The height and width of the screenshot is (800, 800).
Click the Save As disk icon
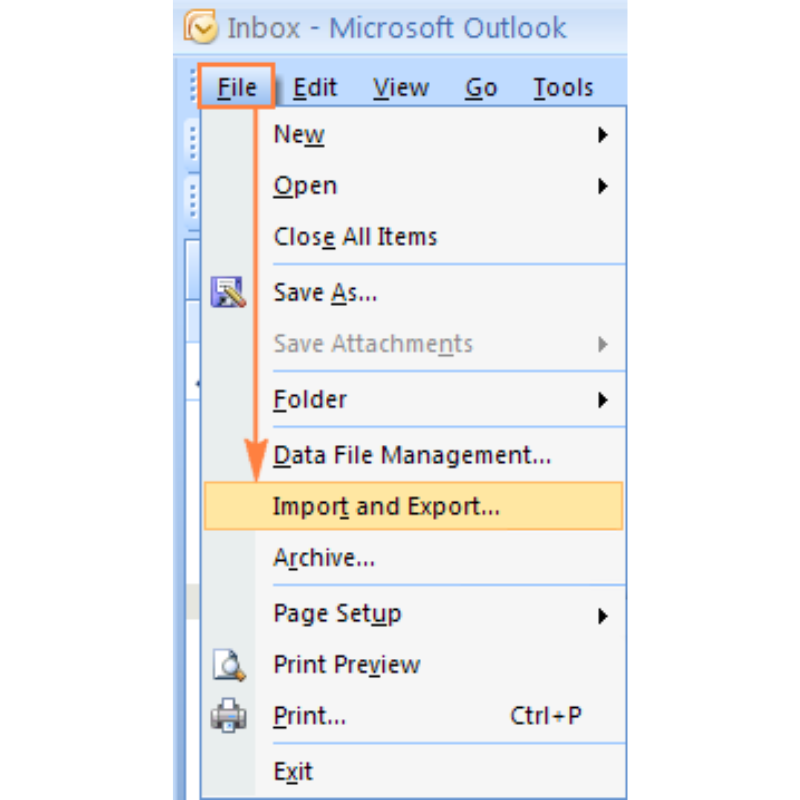(x=228, y=292)
